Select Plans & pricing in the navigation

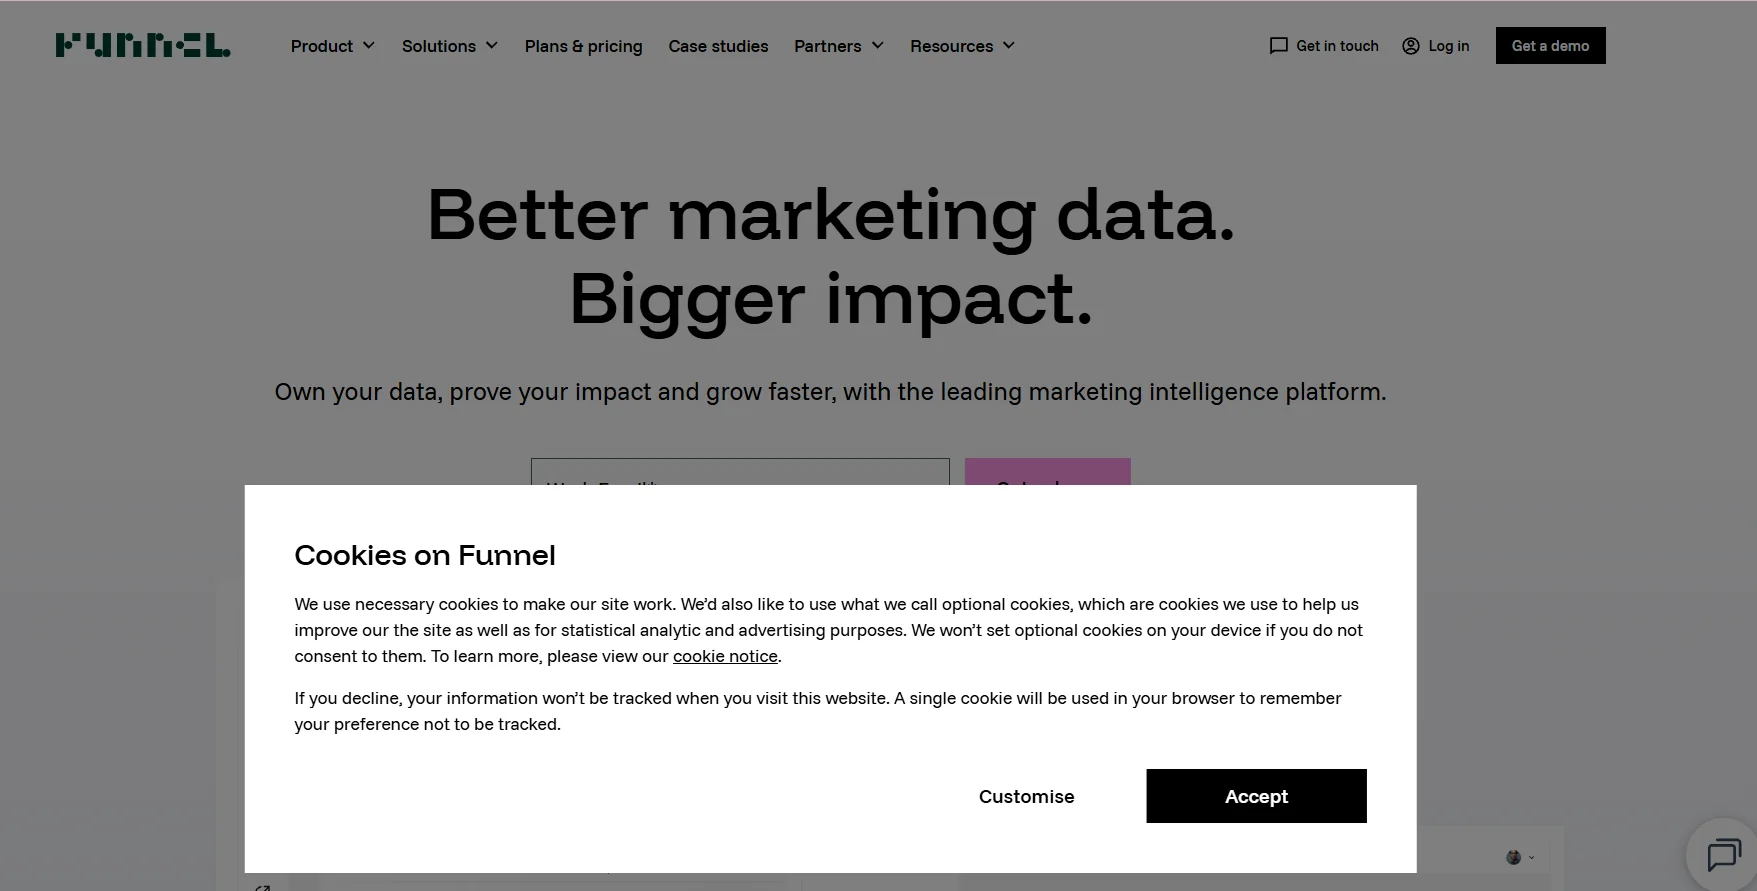coord(583,46)
